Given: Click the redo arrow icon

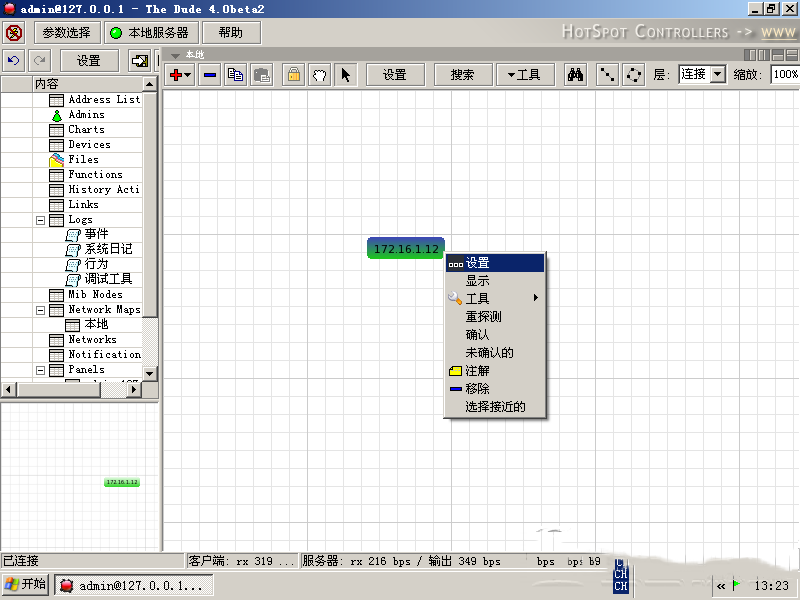Looking at the screenshot, I should 39,61.
